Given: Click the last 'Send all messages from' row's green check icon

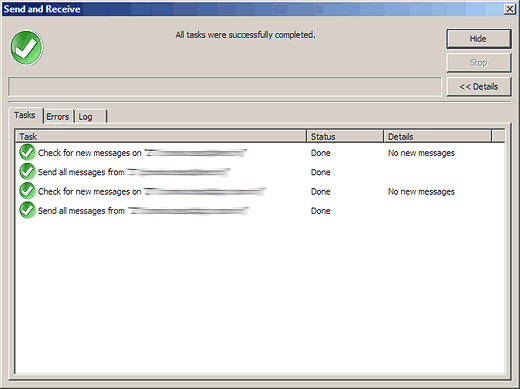Looking at the screenshot, I should click(27, 210).
